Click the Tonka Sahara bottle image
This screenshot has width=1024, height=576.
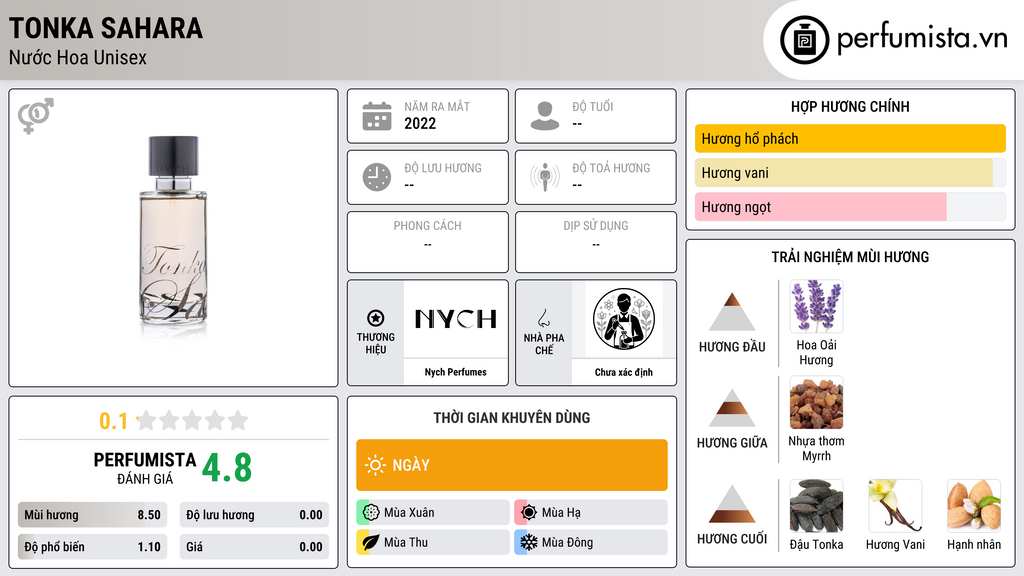tap(173, 238)
